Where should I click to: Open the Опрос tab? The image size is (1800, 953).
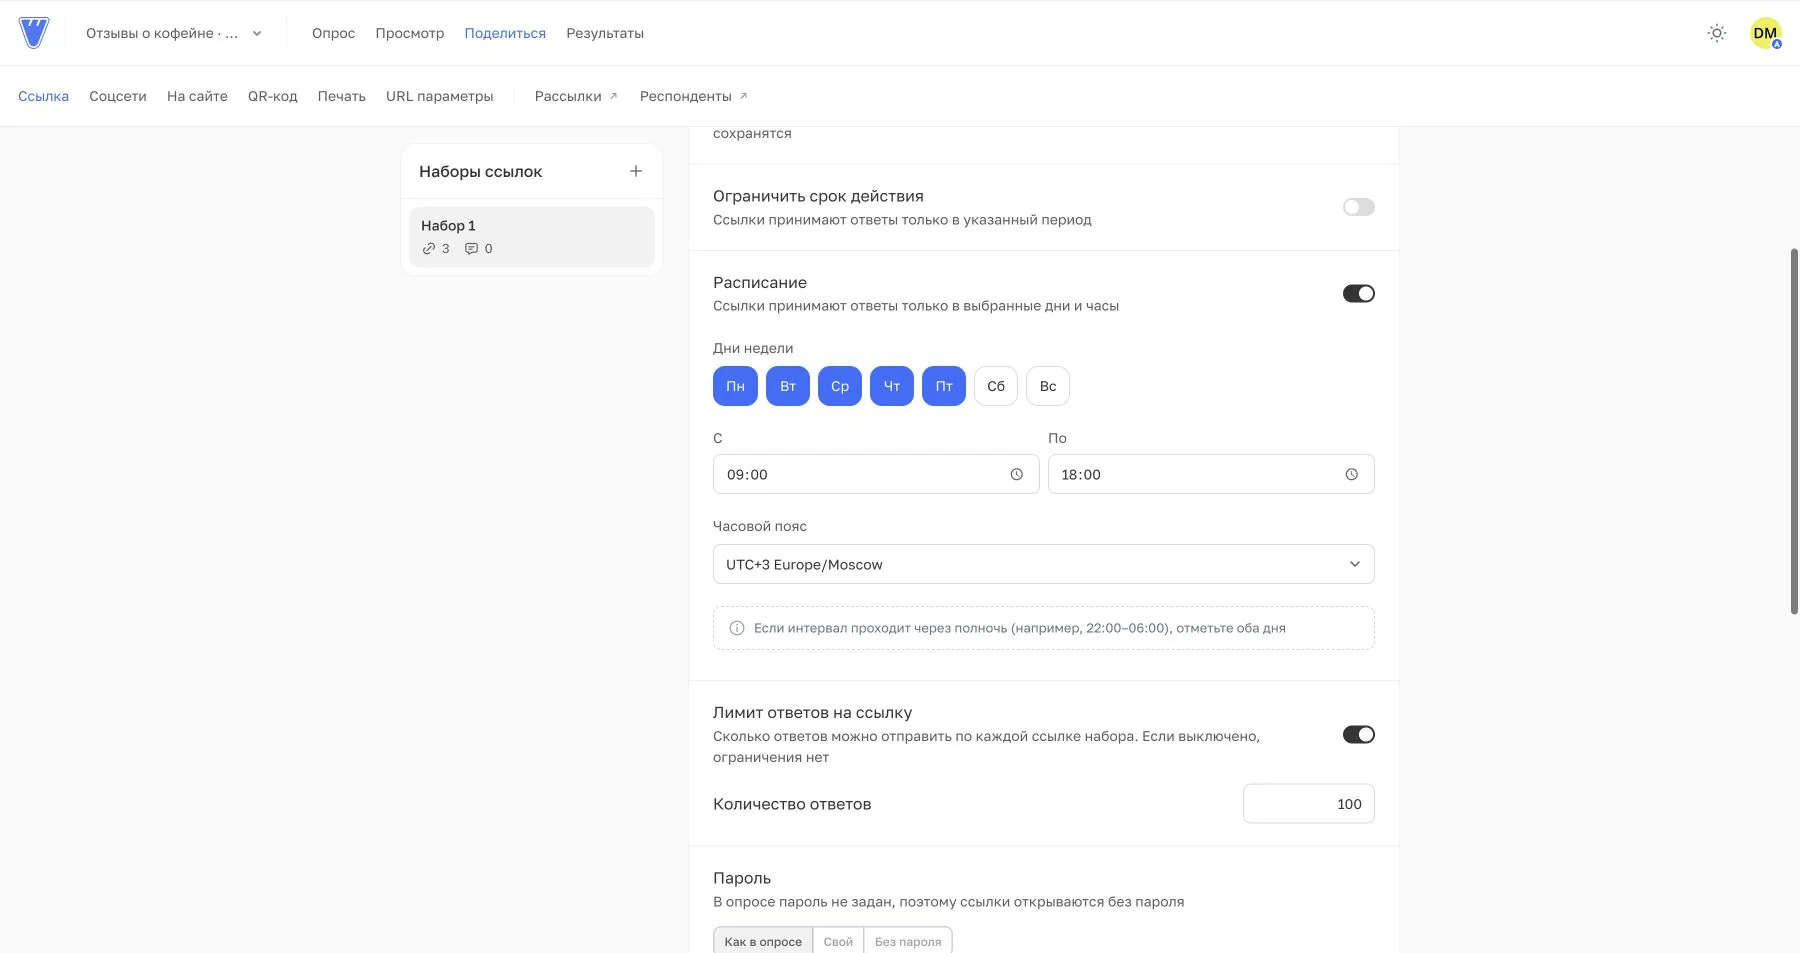(333, 33)
